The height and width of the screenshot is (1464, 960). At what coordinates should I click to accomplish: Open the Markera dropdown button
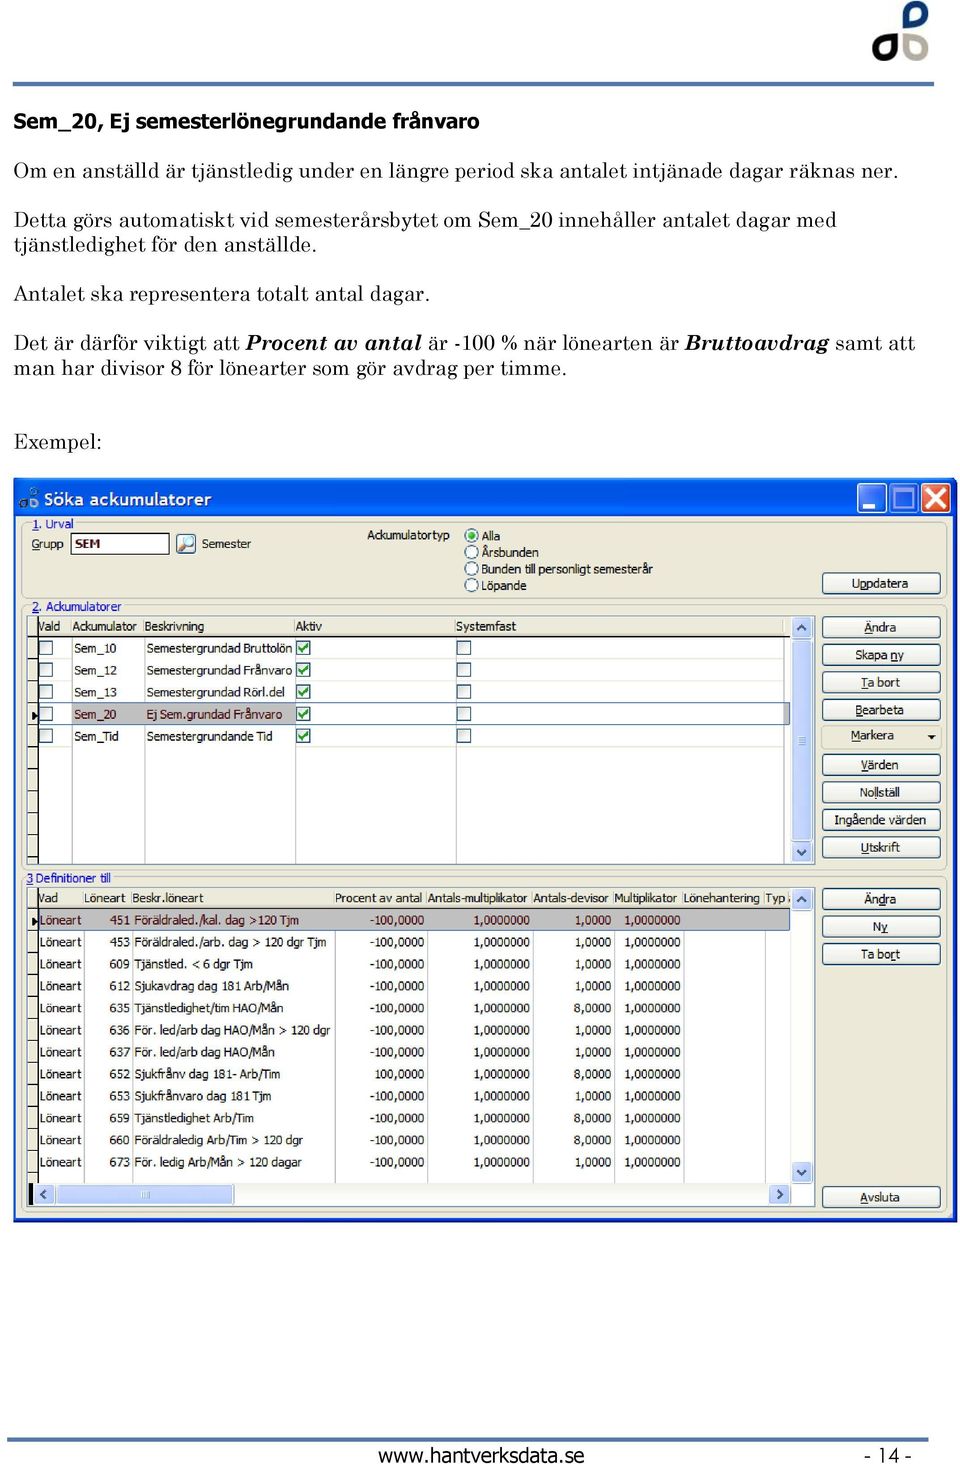(881, 736)
